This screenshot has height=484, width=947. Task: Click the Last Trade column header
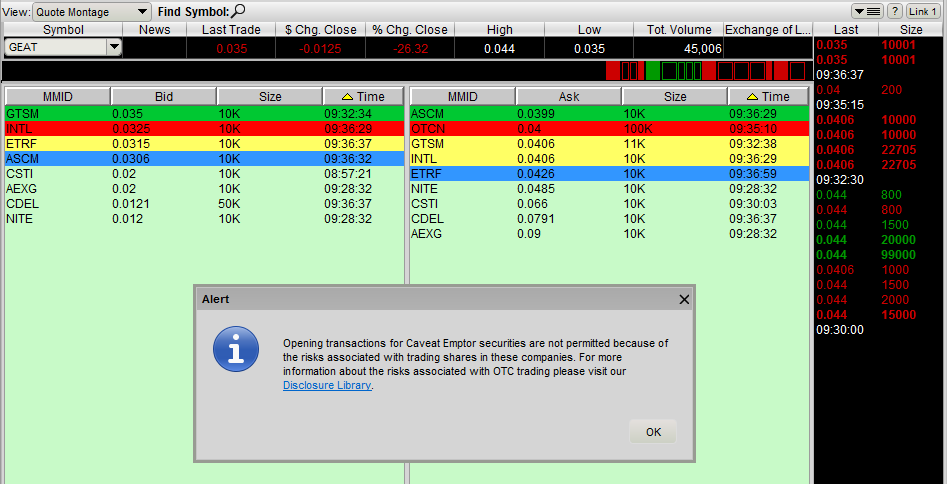click(x=231, y=30)
